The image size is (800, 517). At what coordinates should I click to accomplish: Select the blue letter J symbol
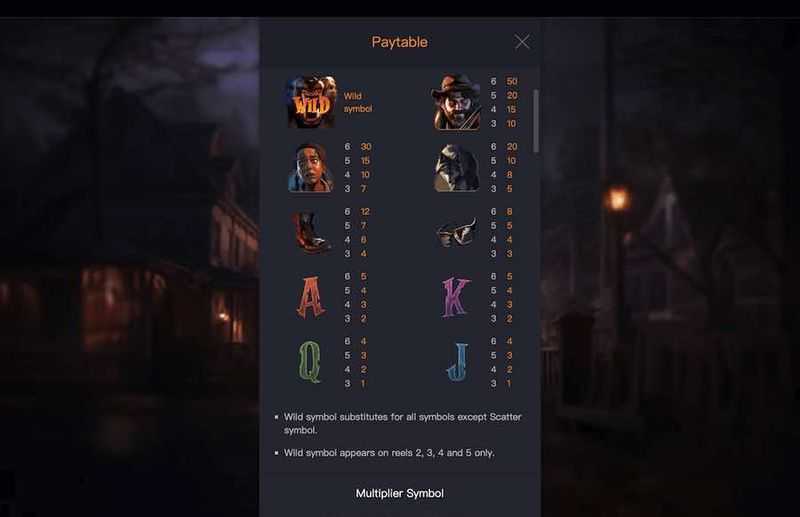click(458, 362)
